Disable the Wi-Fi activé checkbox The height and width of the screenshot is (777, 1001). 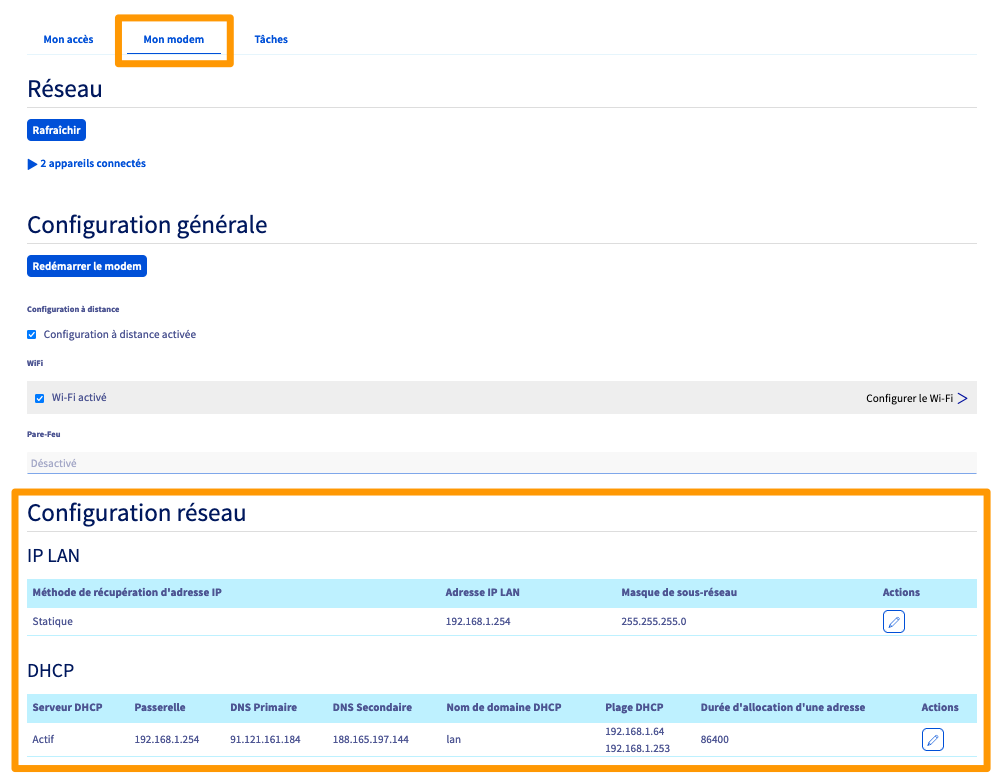click(x=40, y=398)
